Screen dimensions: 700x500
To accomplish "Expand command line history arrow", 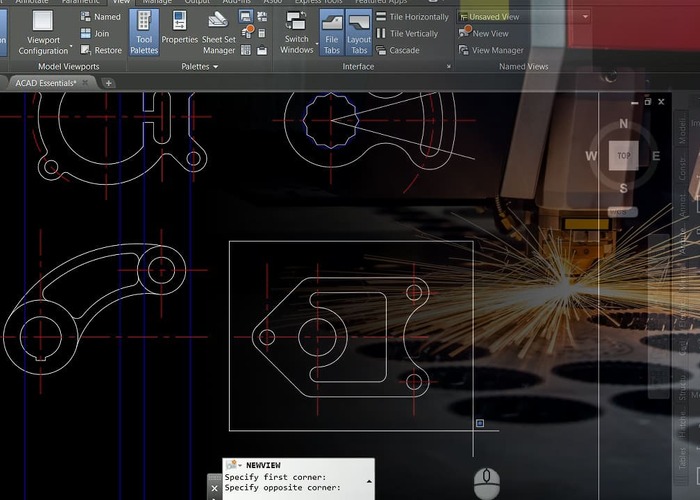I will click(x=369, y=481).
